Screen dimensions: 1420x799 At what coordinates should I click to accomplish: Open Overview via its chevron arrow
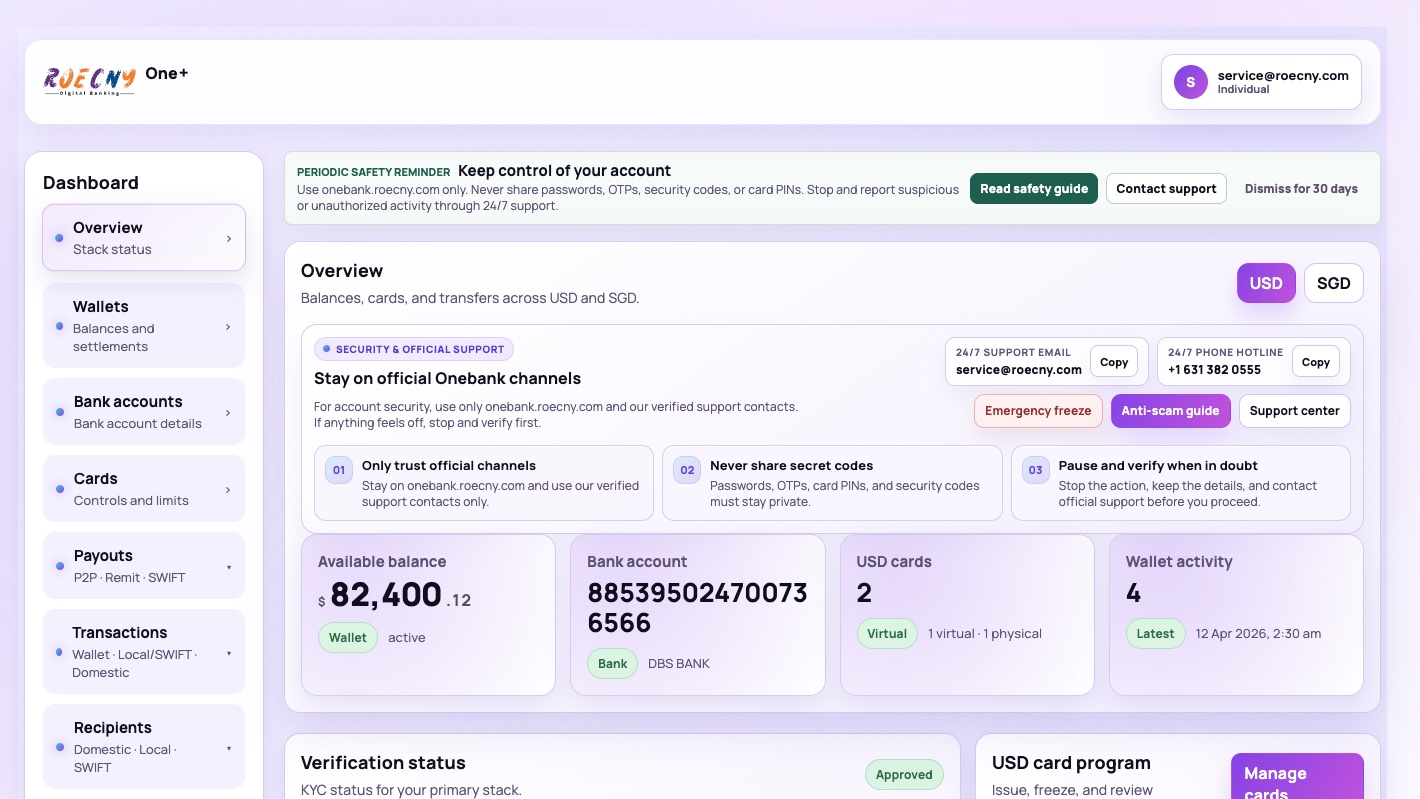tap(229, 239)
